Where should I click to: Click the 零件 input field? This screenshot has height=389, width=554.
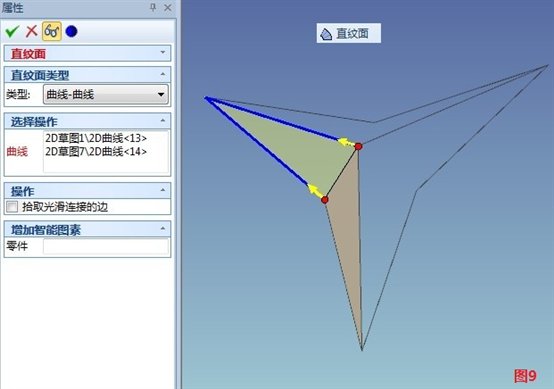pyautogui.click(x=106, y=246)
